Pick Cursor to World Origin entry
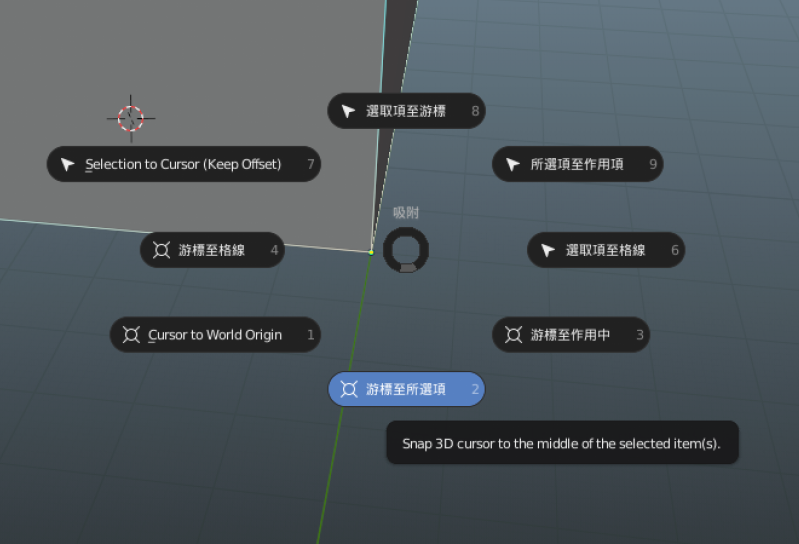Image resolution: width=799 pixels, height=544 pixels. pos(215,335)
